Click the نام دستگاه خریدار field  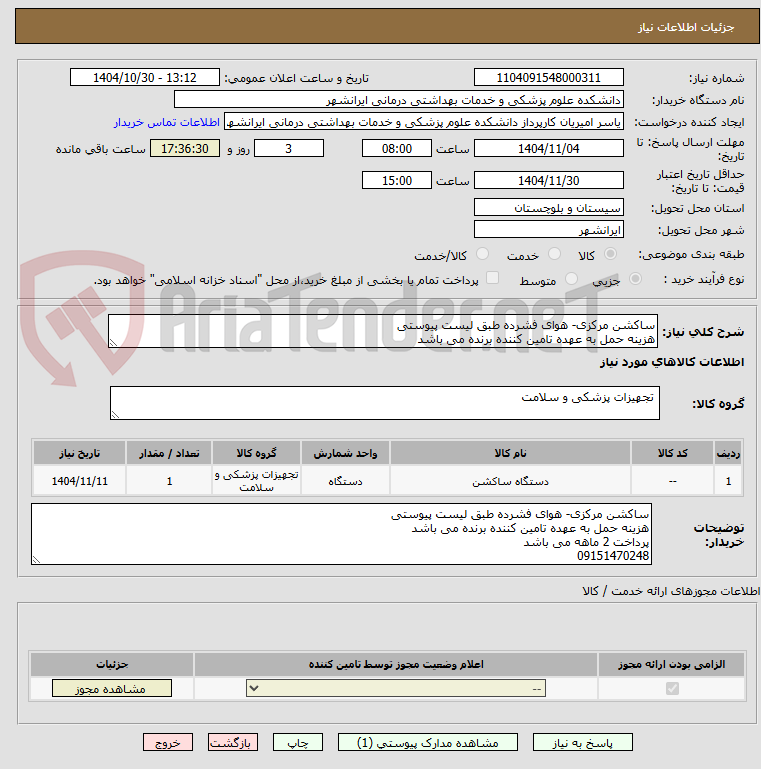tap(399, 100)
